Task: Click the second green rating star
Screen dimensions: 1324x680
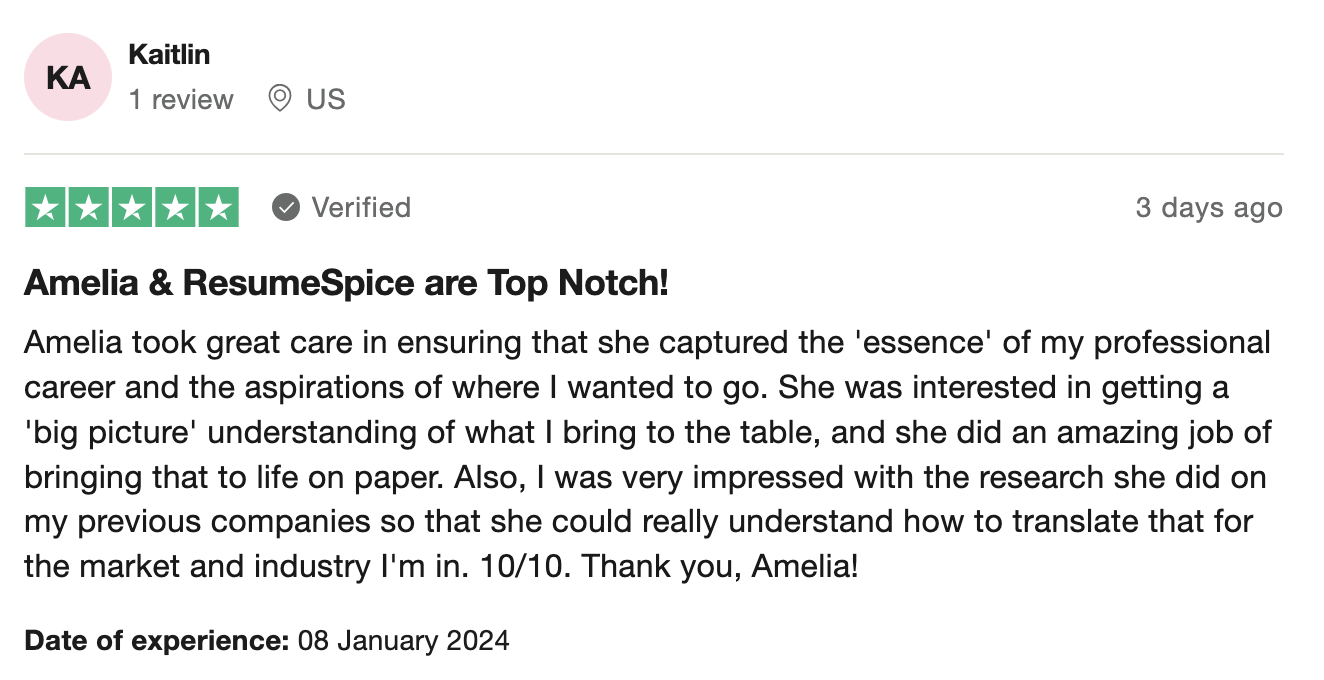Action: (x=88, y=207)
